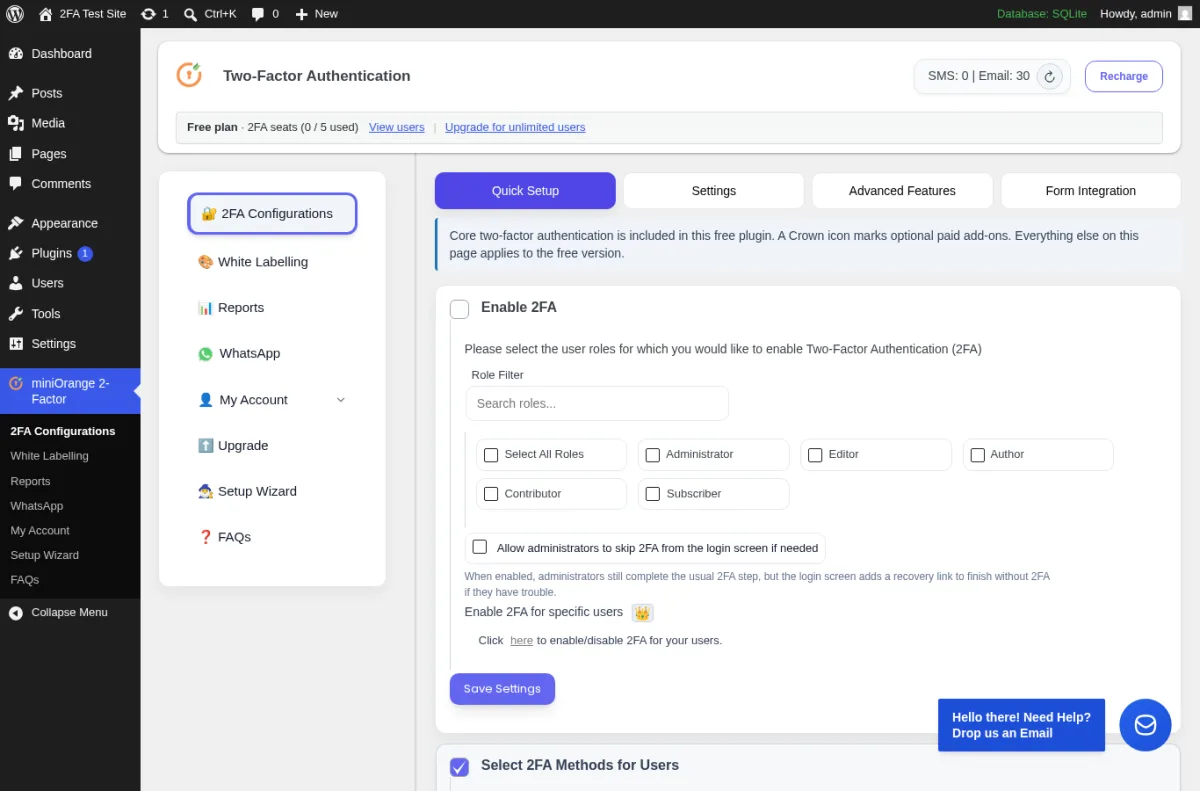Click the Media library icon
This screenshot has width=1200, height=791.
16,123
